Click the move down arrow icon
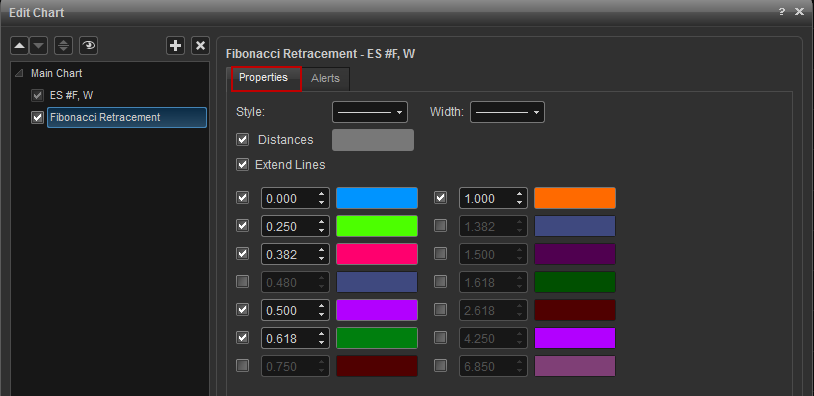The width and height of the screenshot is (814, 396). click(39, 46)
